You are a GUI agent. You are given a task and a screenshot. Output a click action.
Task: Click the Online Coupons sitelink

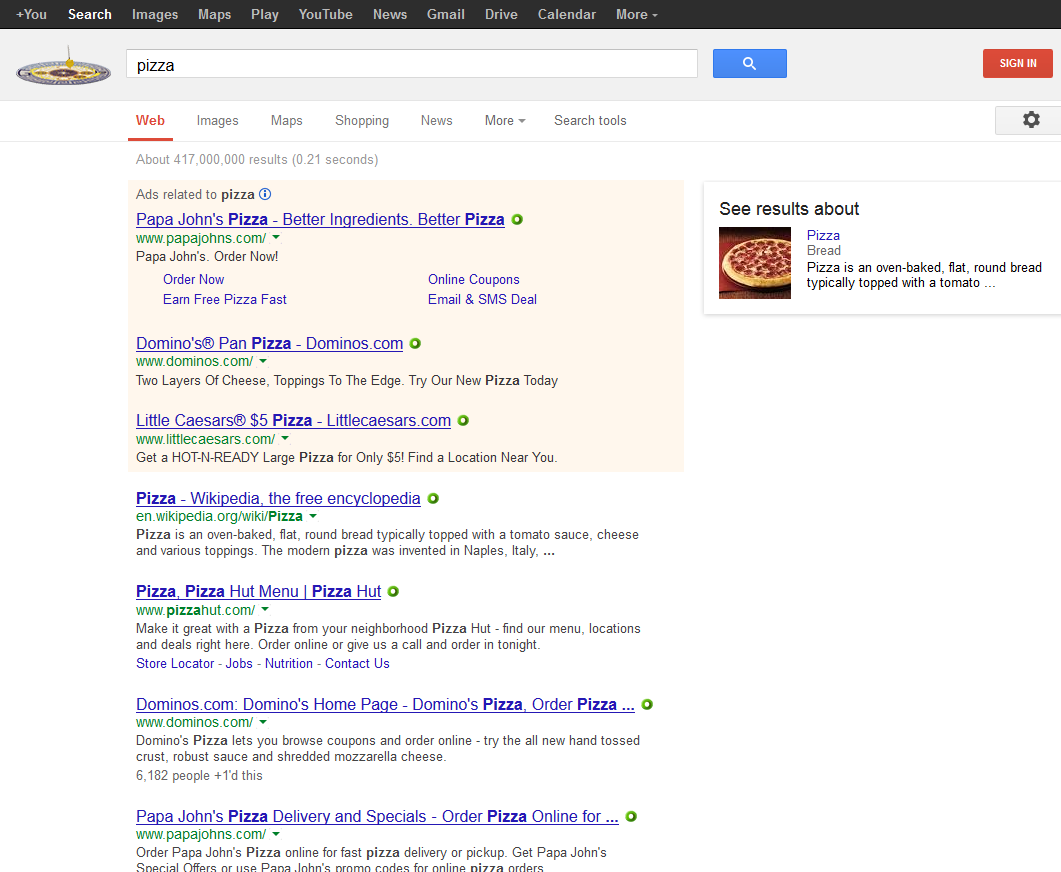[x=474, y=279]
